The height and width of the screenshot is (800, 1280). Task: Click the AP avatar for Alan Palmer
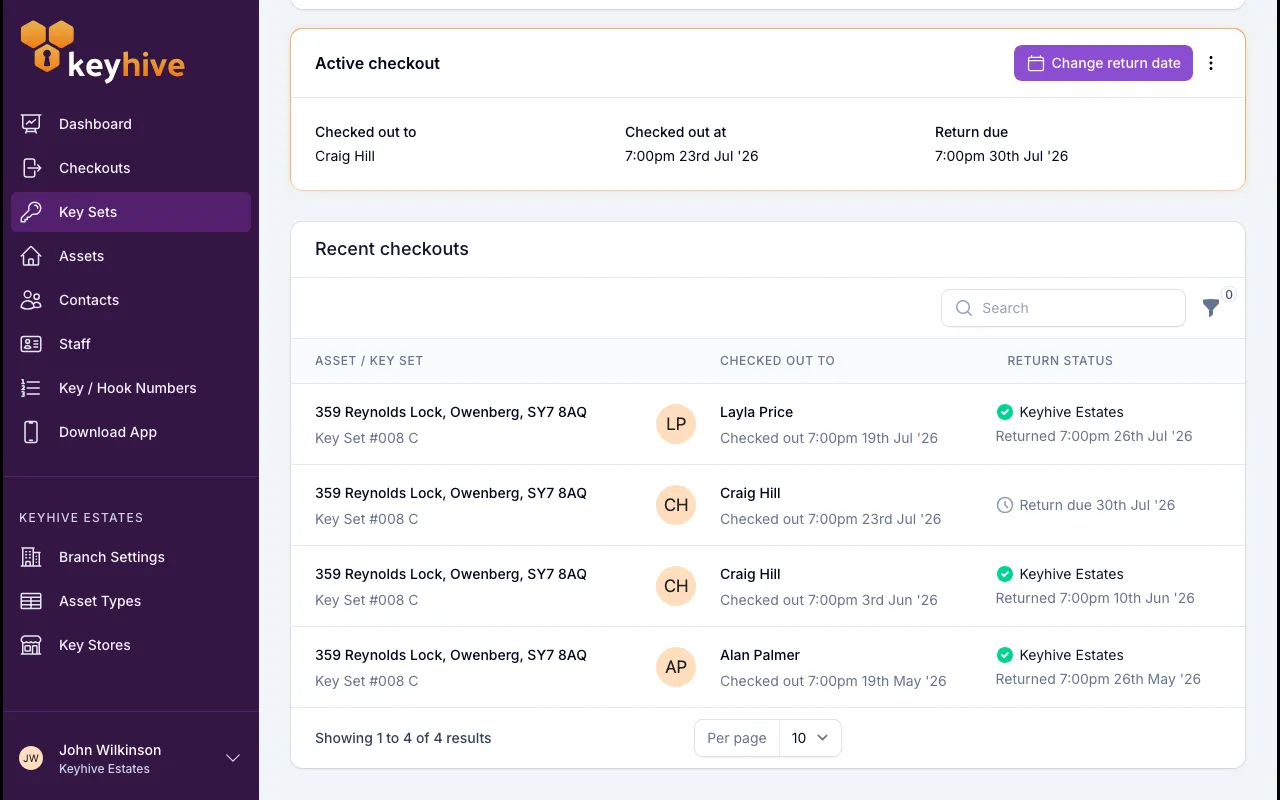click(x=676, y=667)
